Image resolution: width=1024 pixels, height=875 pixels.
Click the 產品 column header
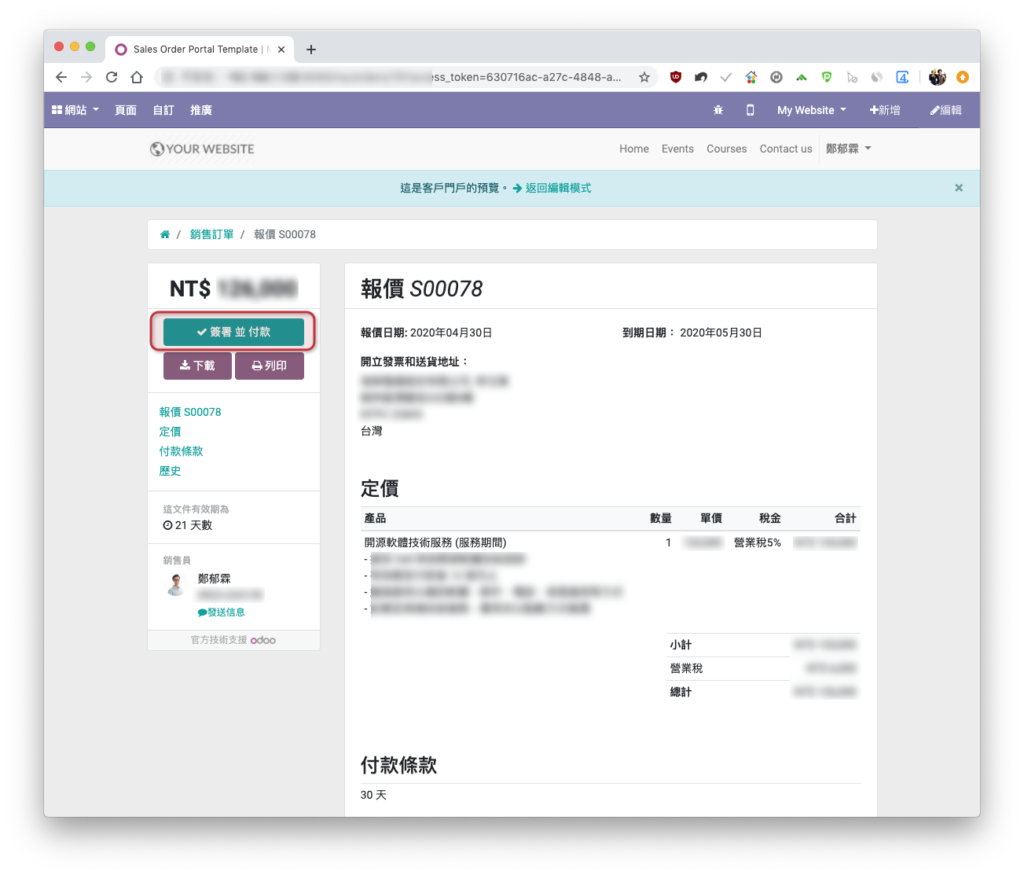click(x=375, y=518)
